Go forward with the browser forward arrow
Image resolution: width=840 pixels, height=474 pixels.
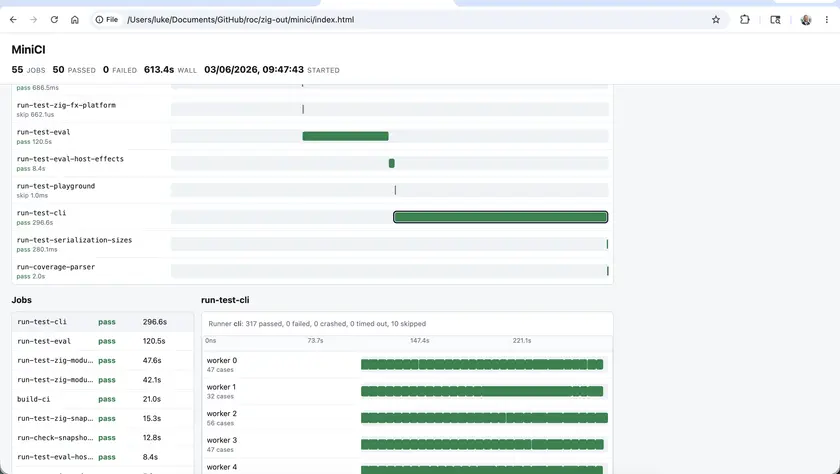34,20
